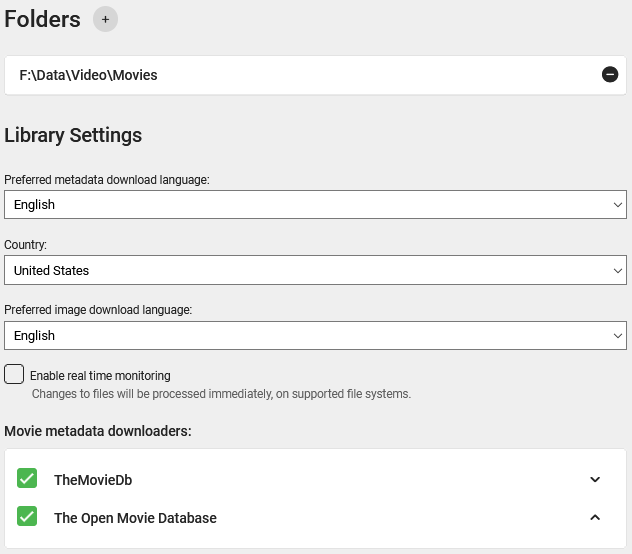The width and height of the screenshot is (632, 554).
Task: Open Preferred metadata download language dropdown
Action: pos(315,204)
